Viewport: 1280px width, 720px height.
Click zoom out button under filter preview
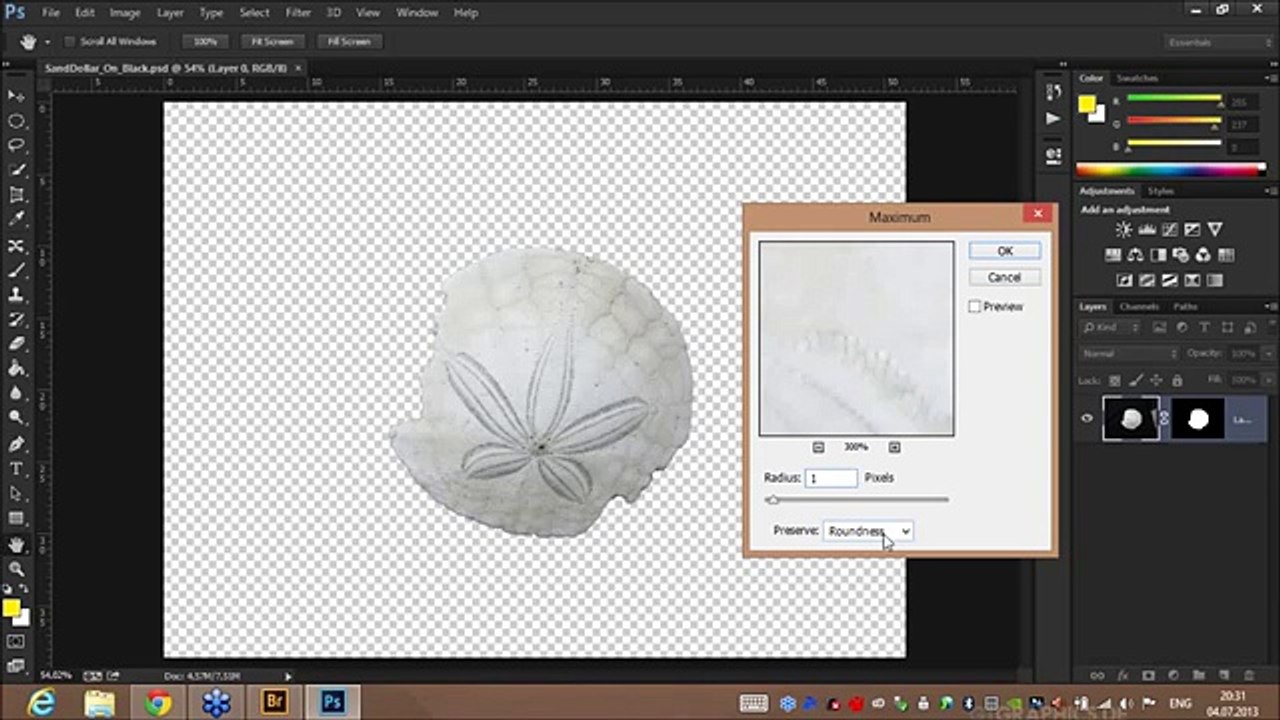pos(818,447)
